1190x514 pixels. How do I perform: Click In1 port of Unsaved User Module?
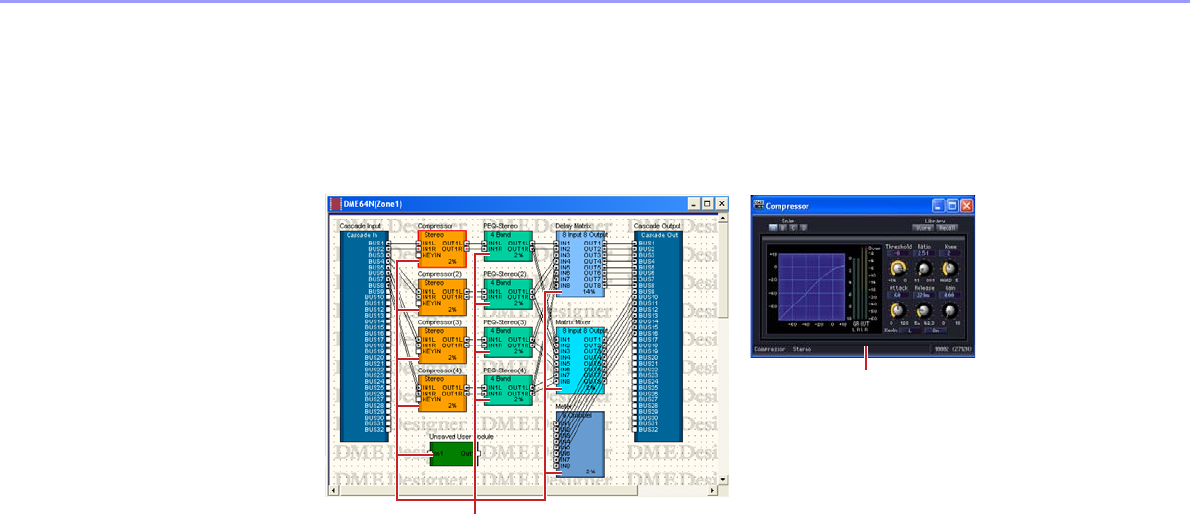pyautogui.click(x=431, y=453)
